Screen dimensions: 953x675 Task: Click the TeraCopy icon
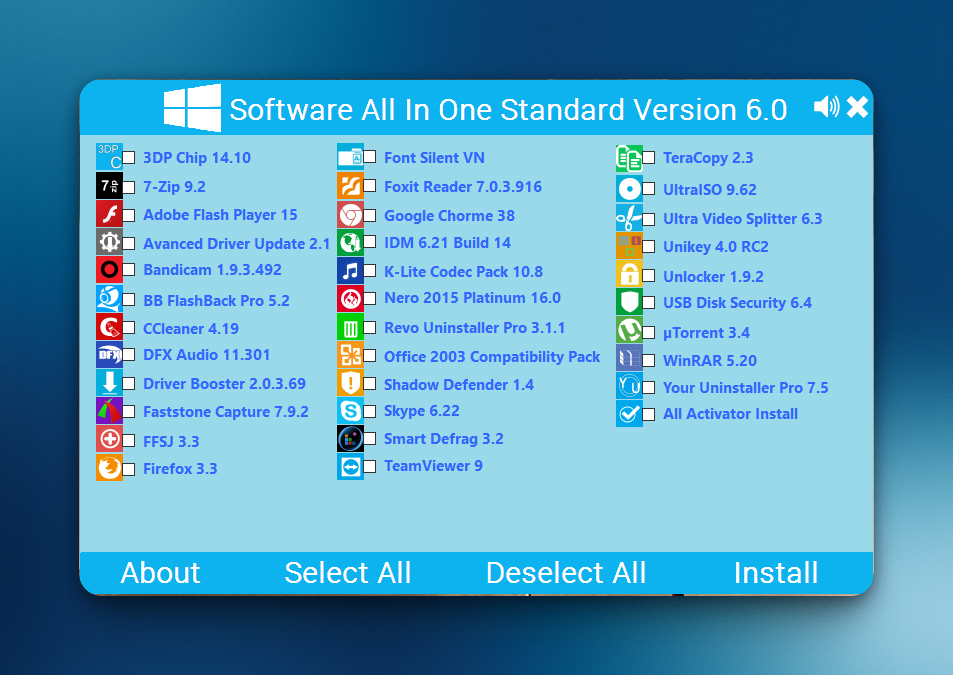(629, 158)
